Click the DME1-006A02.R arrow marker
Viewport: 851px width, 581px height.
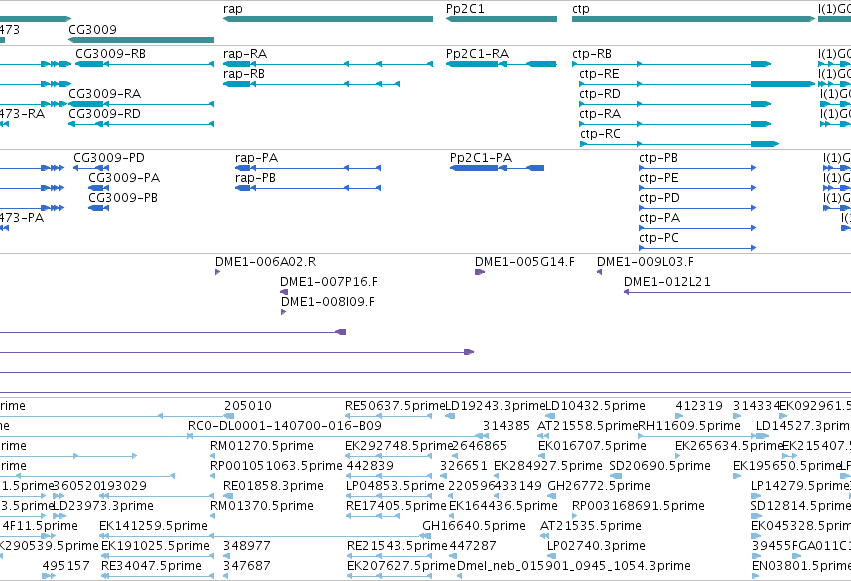pos(217,272)
